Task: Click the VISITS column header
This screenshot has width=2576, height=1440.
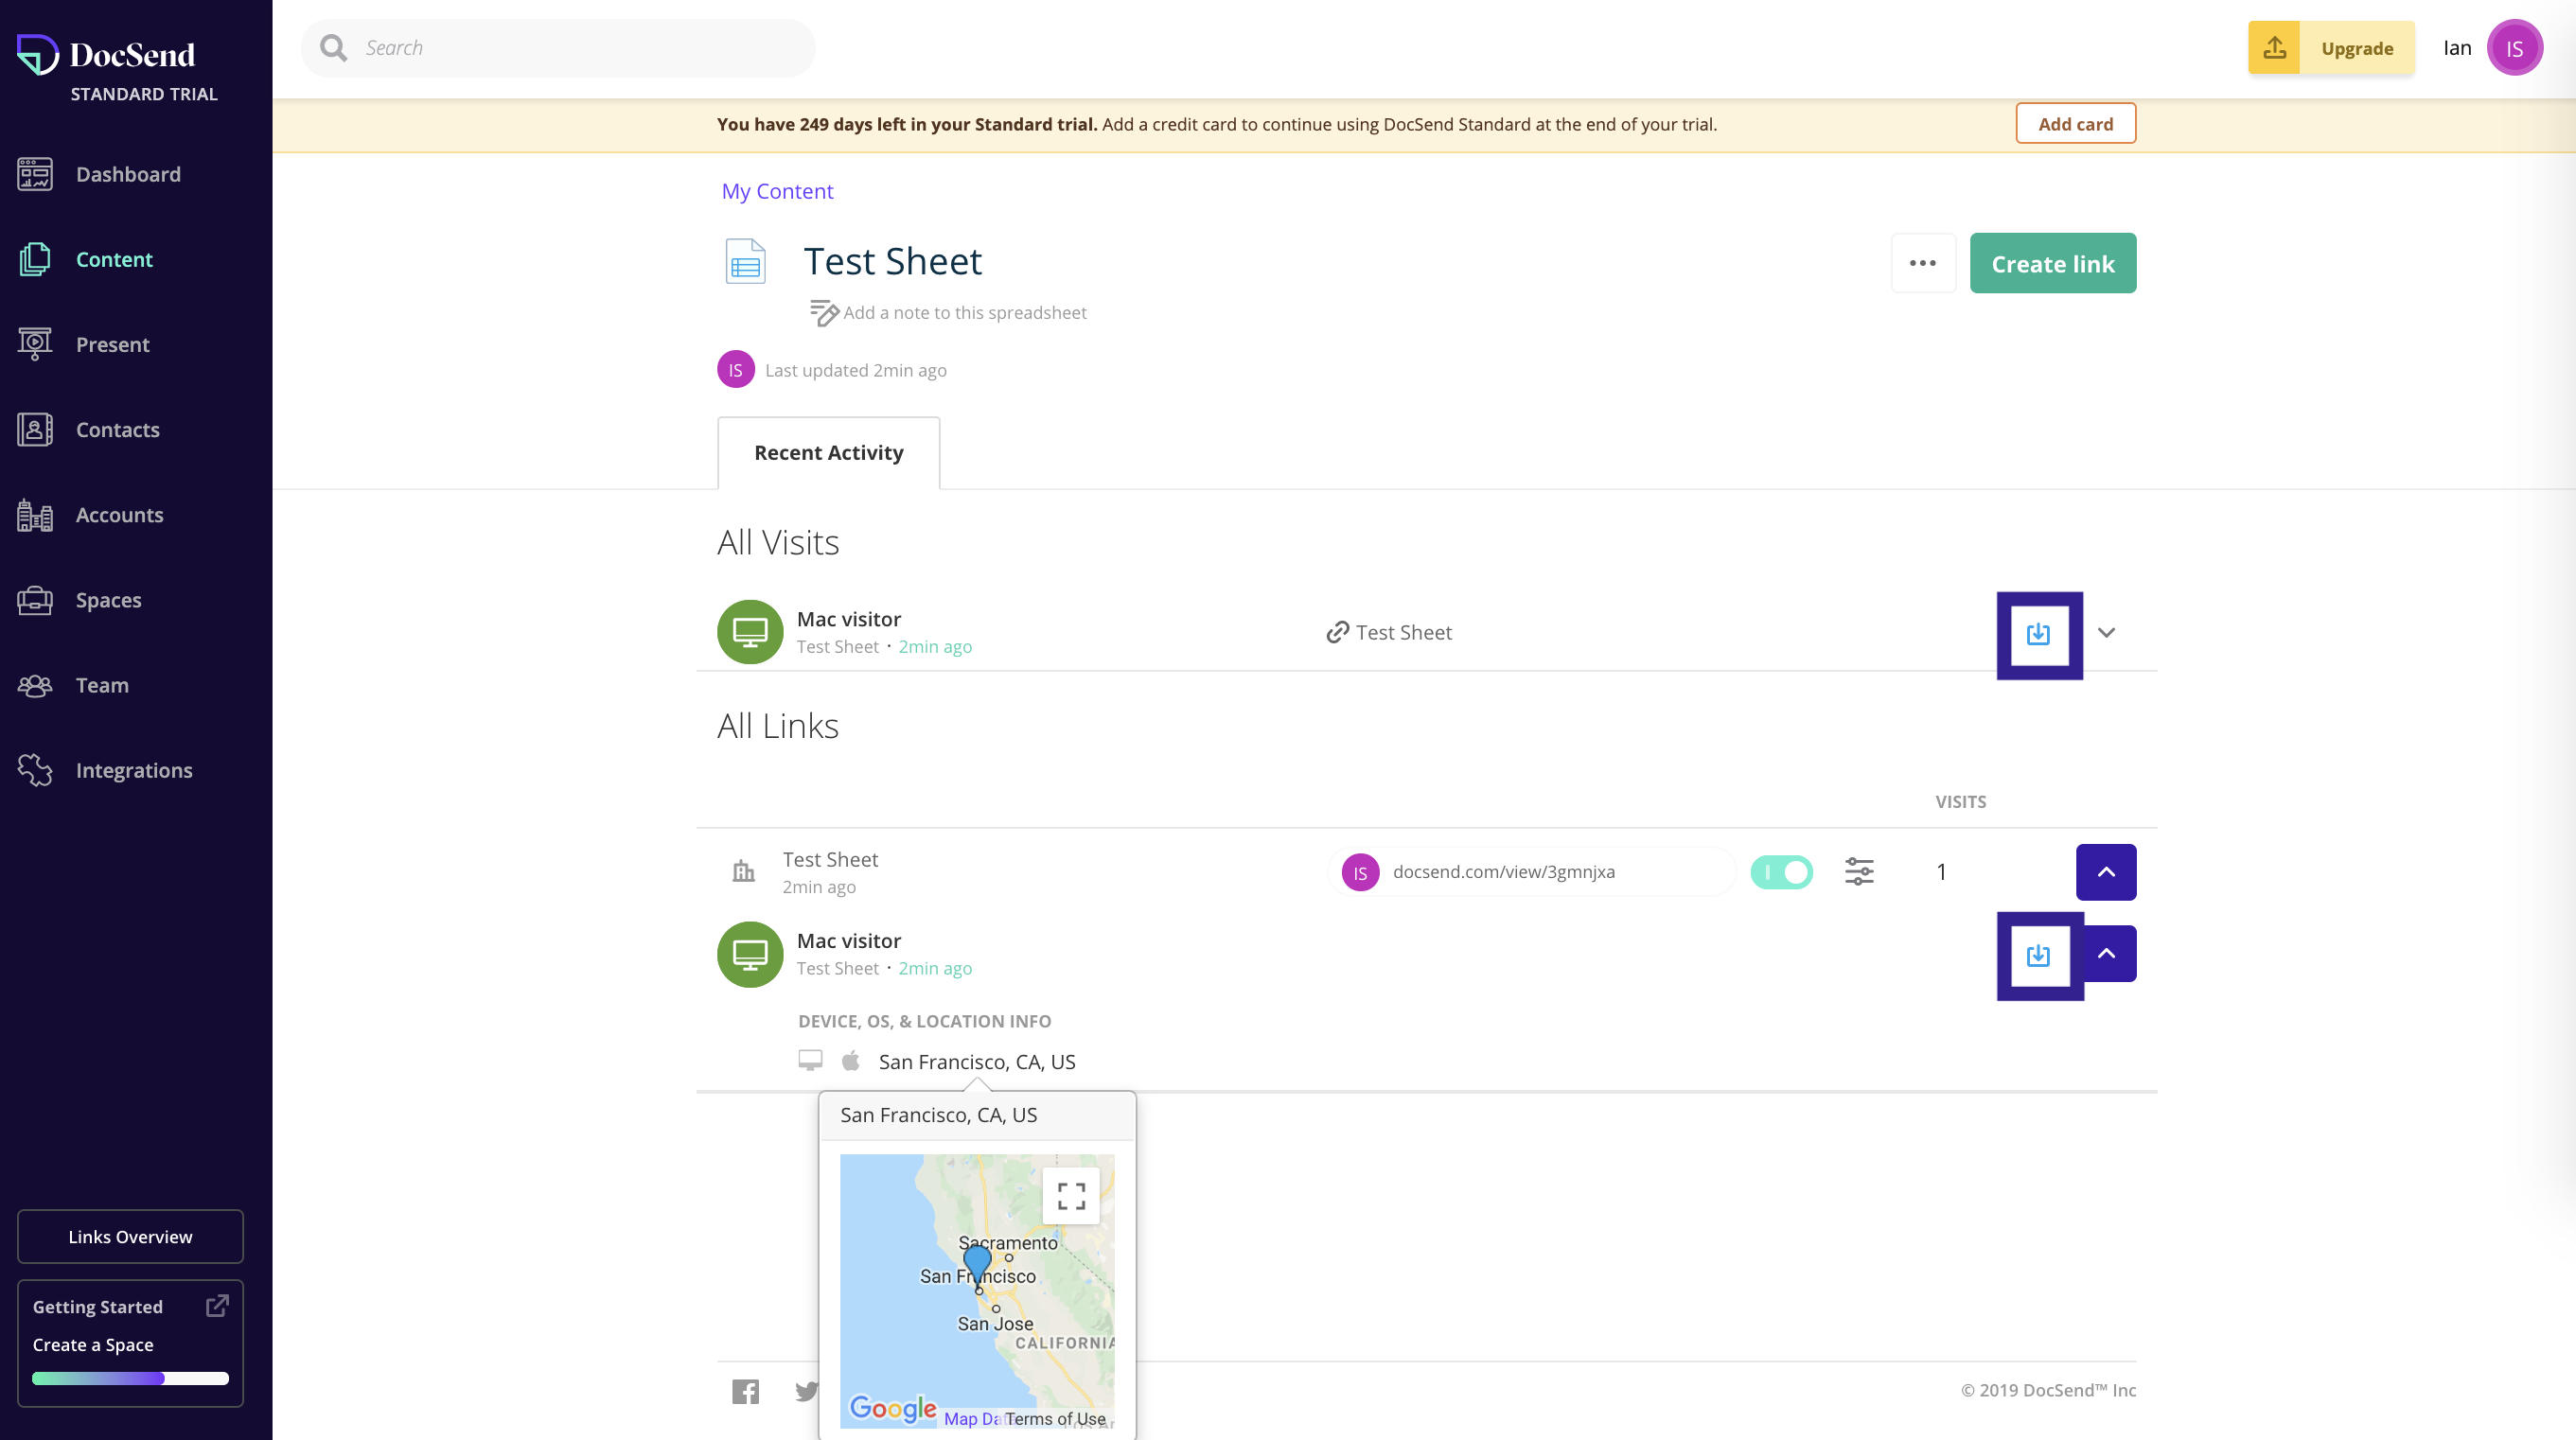Action: click(1960, 801)
